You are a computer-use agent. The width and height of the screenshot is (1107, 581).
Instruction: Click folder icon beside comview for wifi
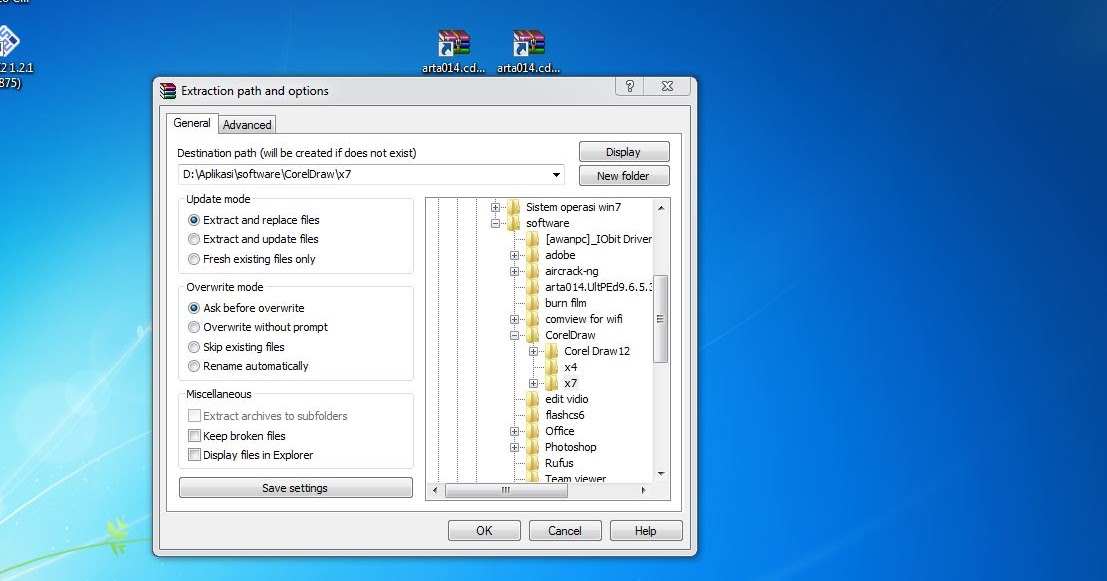(532, 319)
